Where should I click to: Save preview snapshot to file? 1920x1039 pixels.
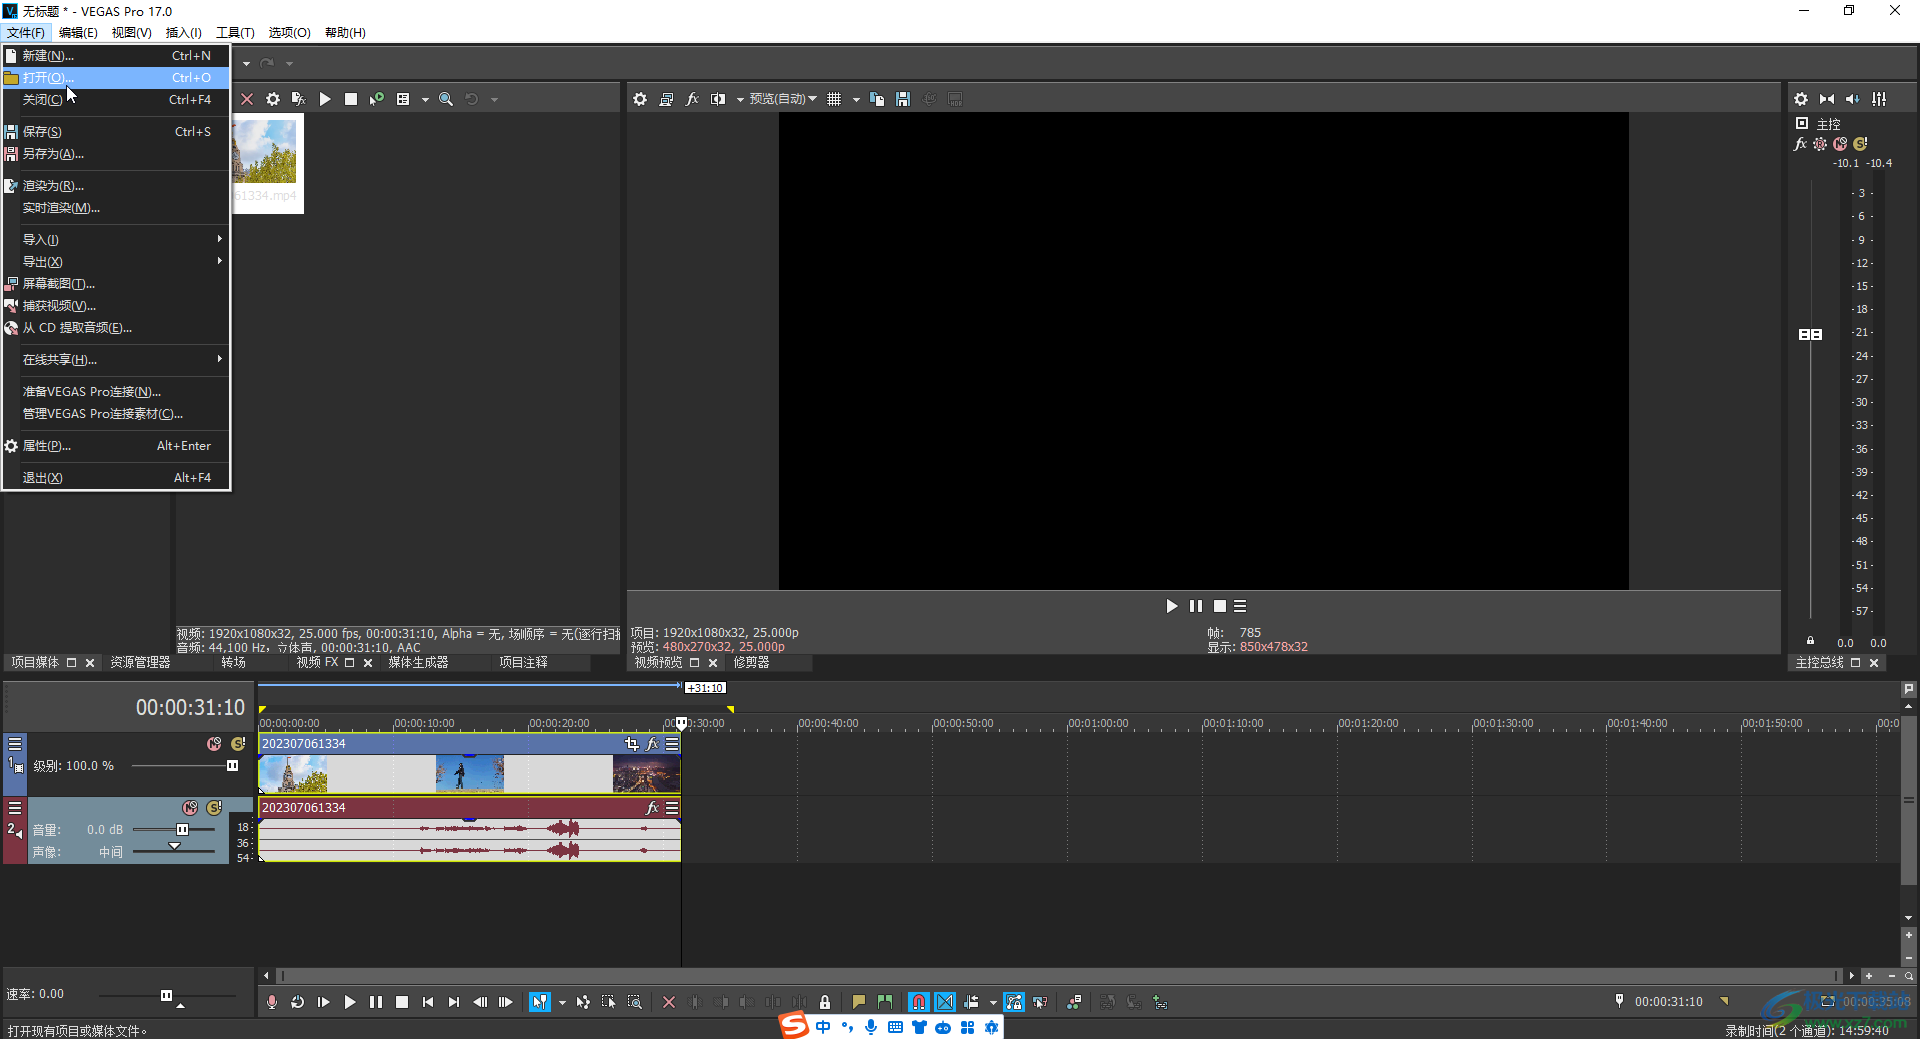[x=903, y=99]
